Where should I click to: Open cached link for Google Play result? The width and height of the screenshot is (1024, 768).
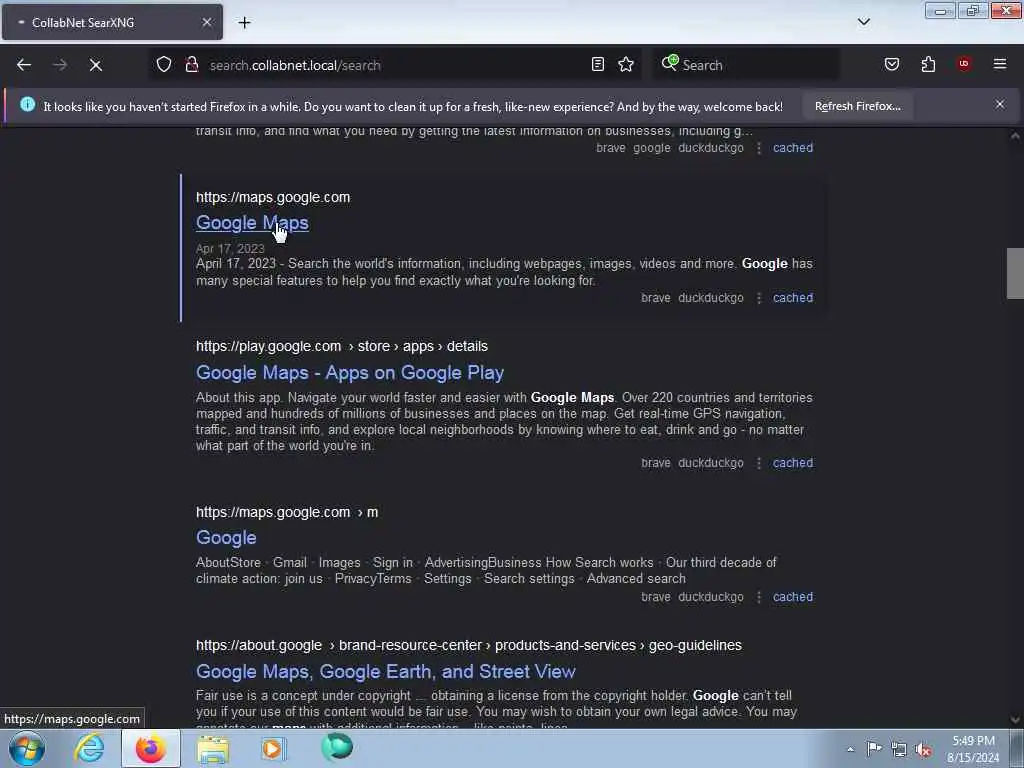(x=793, y=463)
